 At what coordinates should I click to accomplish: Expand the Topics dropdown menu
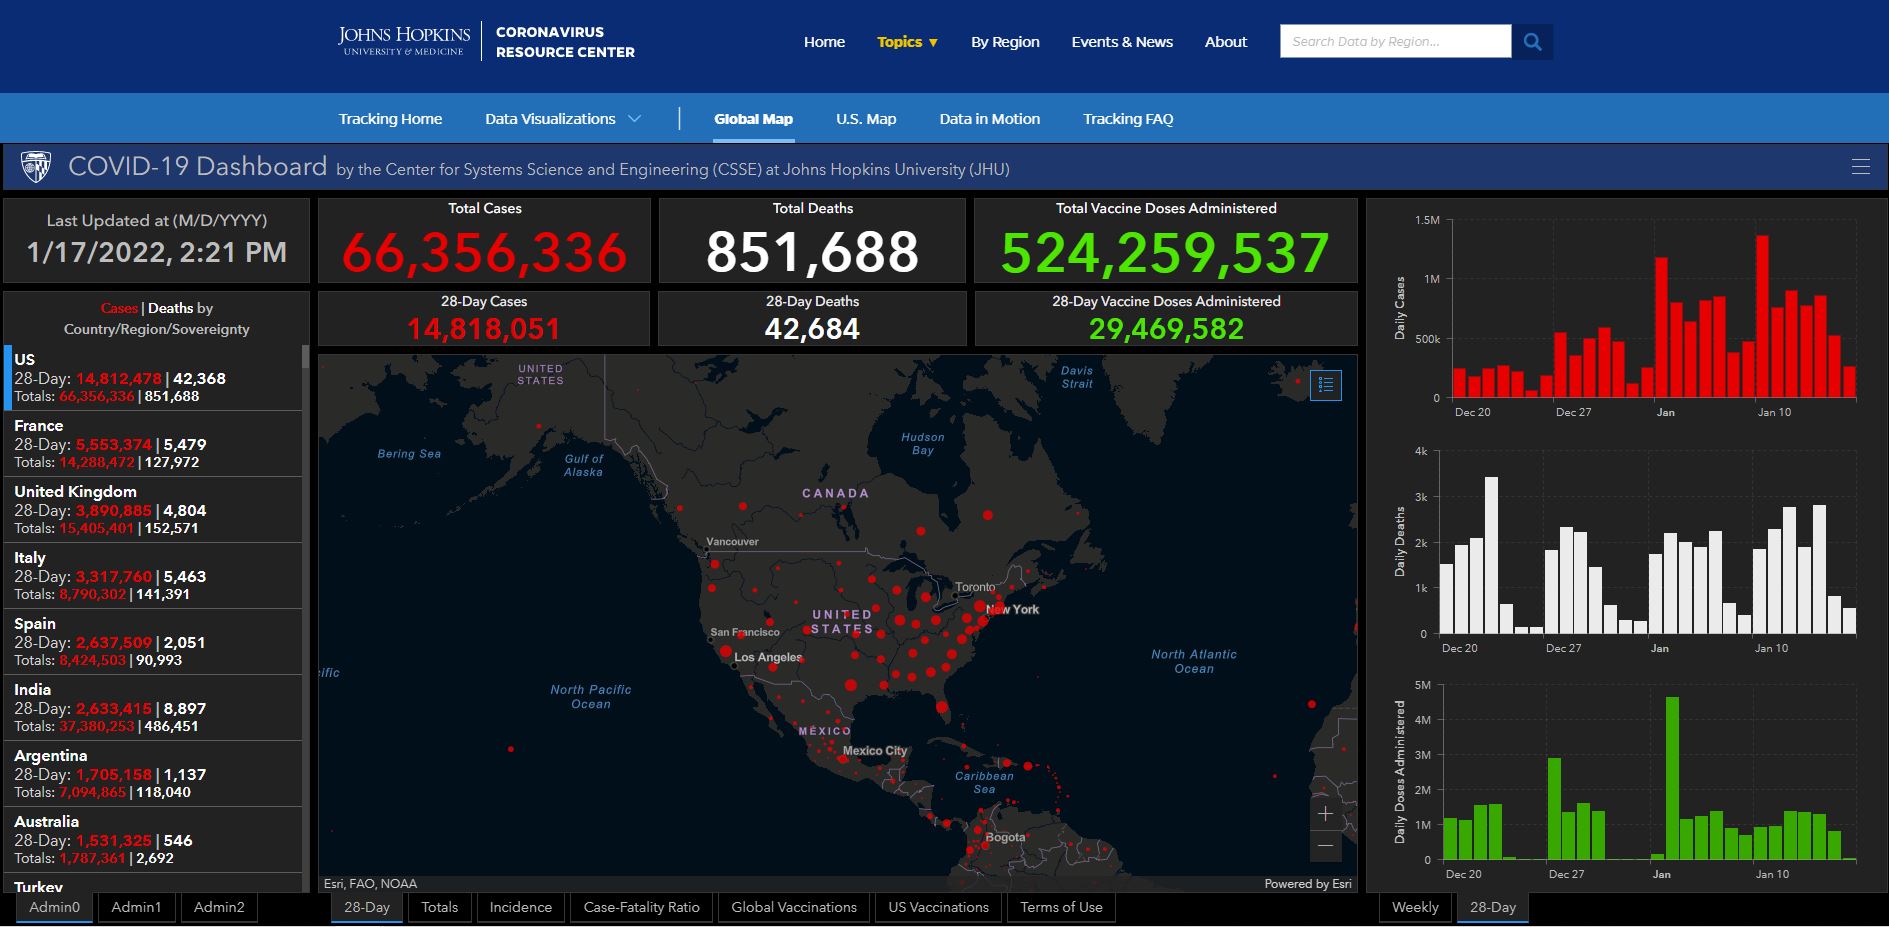[907, 42]
